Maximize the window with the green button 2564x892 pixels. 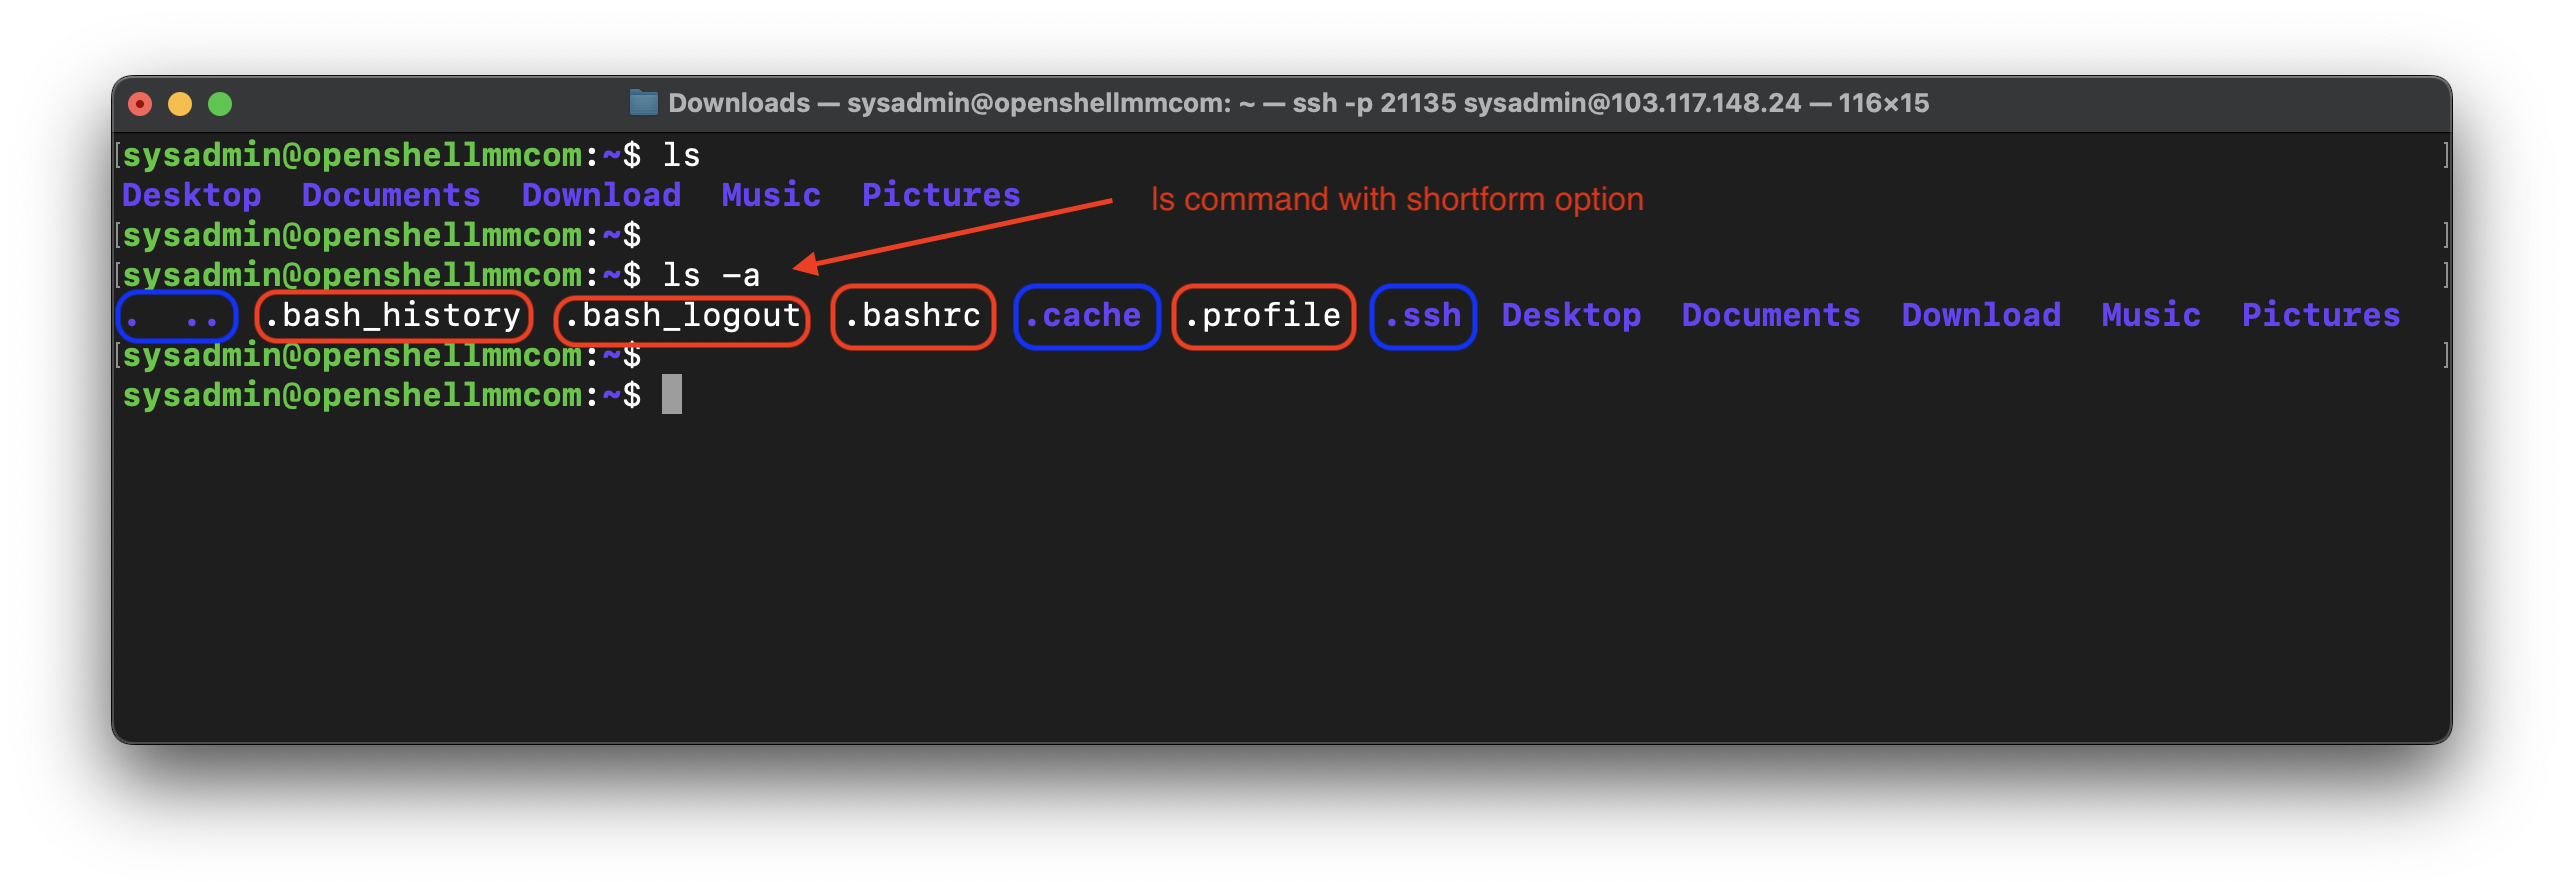pyautogui.click(x=220, y=104)
